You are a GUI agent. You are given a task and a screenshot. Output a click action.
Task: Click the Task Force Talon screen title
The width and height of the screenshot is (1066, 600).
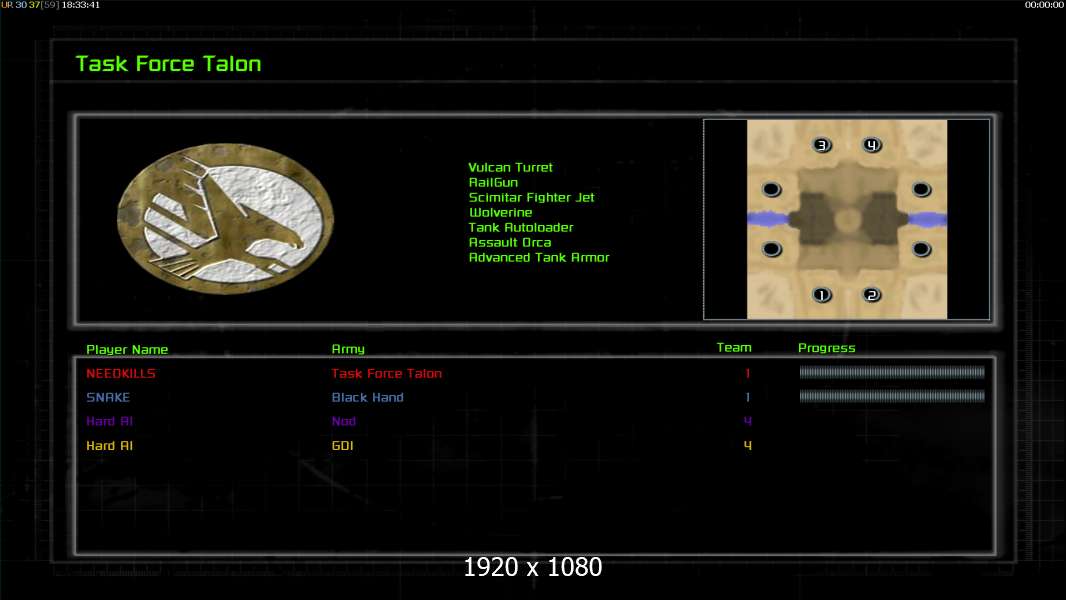[169, 64]
